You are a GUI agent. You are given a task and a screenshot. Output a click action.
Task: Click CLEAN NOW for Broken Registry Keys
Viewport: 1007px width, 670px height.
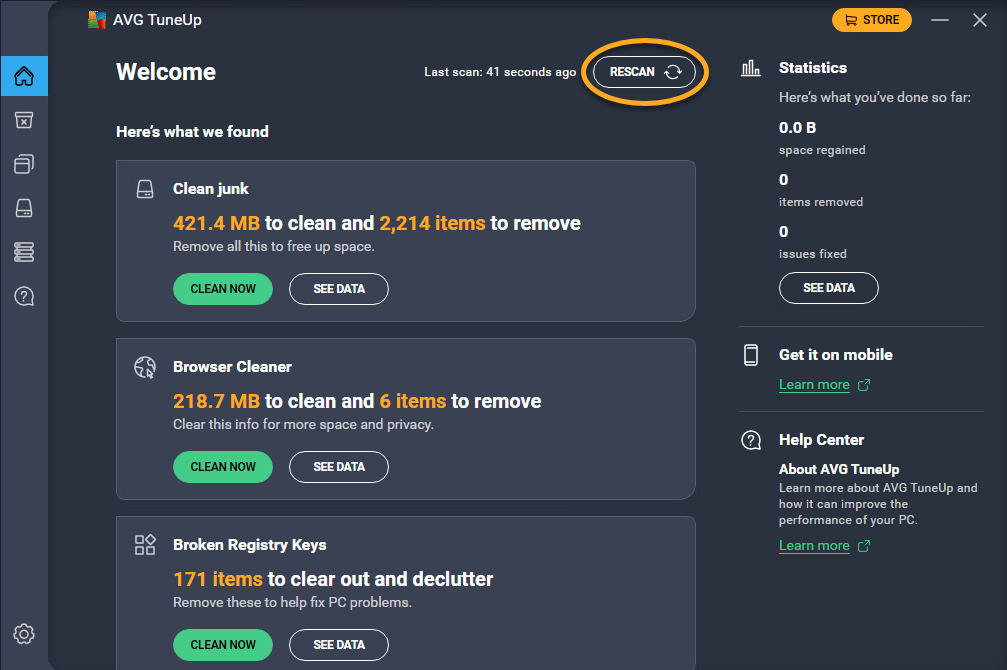pos(223,645)
